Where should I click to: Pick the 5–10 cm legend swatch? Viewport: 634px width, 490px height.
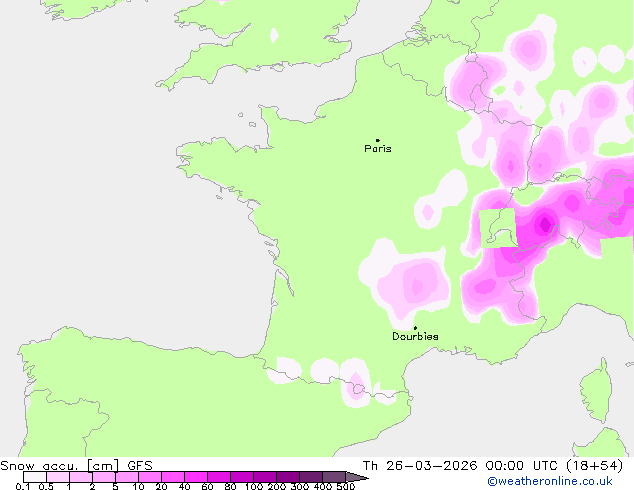tap(127, 477)
